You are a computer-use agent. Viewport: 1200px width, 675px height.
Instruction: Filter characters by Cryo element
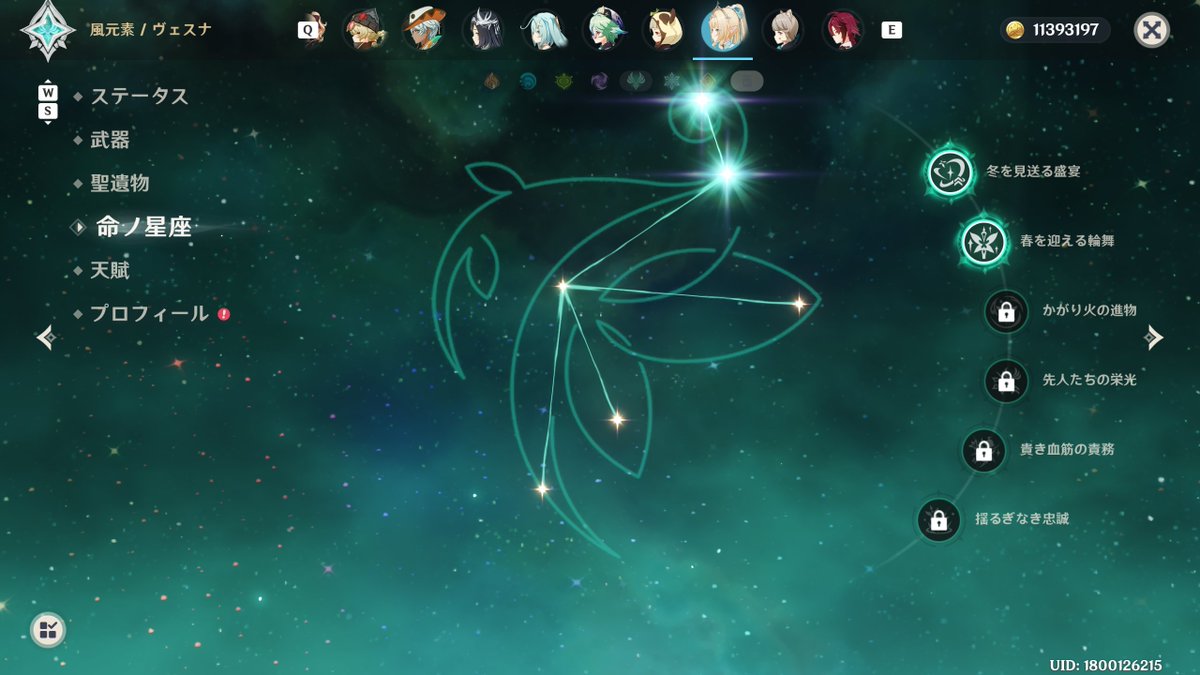pyautogui.click(x=672, y=82)
